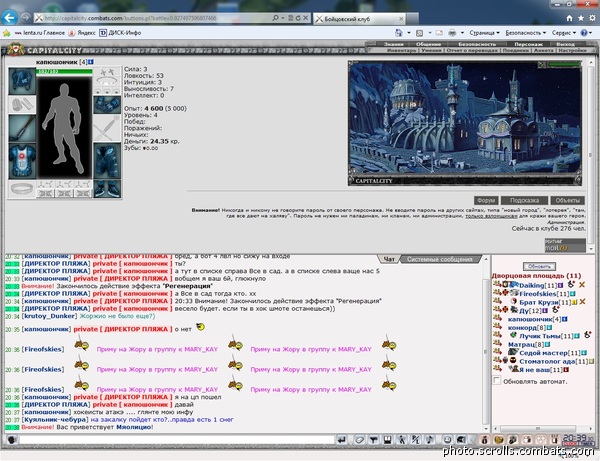Click the eraser clear chat icon
Viewport: 600px width, 461px height.
pyautogui.click(x=359, y=440)
